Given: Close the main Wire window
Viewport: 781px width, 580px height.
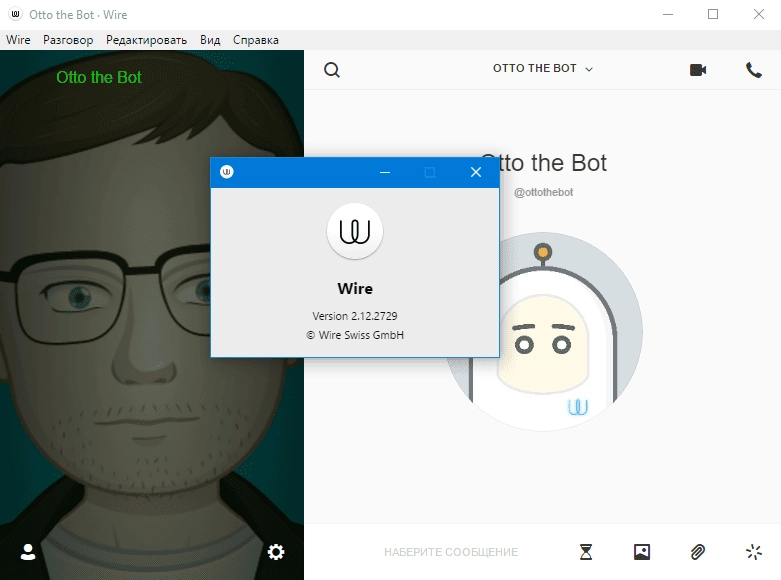Looking at the screenshot, I should 758,14.
